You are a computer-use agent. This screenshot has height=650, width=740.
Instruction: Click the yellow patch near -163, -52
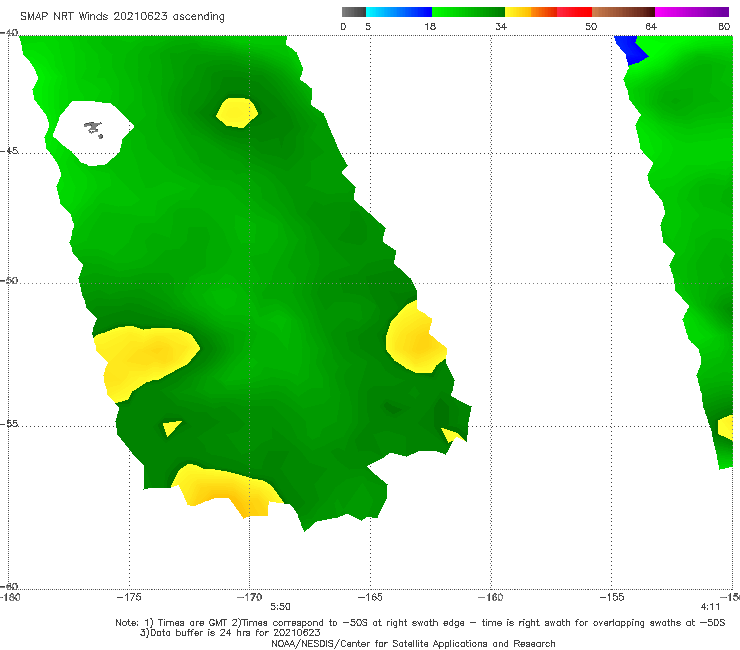[415, 339]
